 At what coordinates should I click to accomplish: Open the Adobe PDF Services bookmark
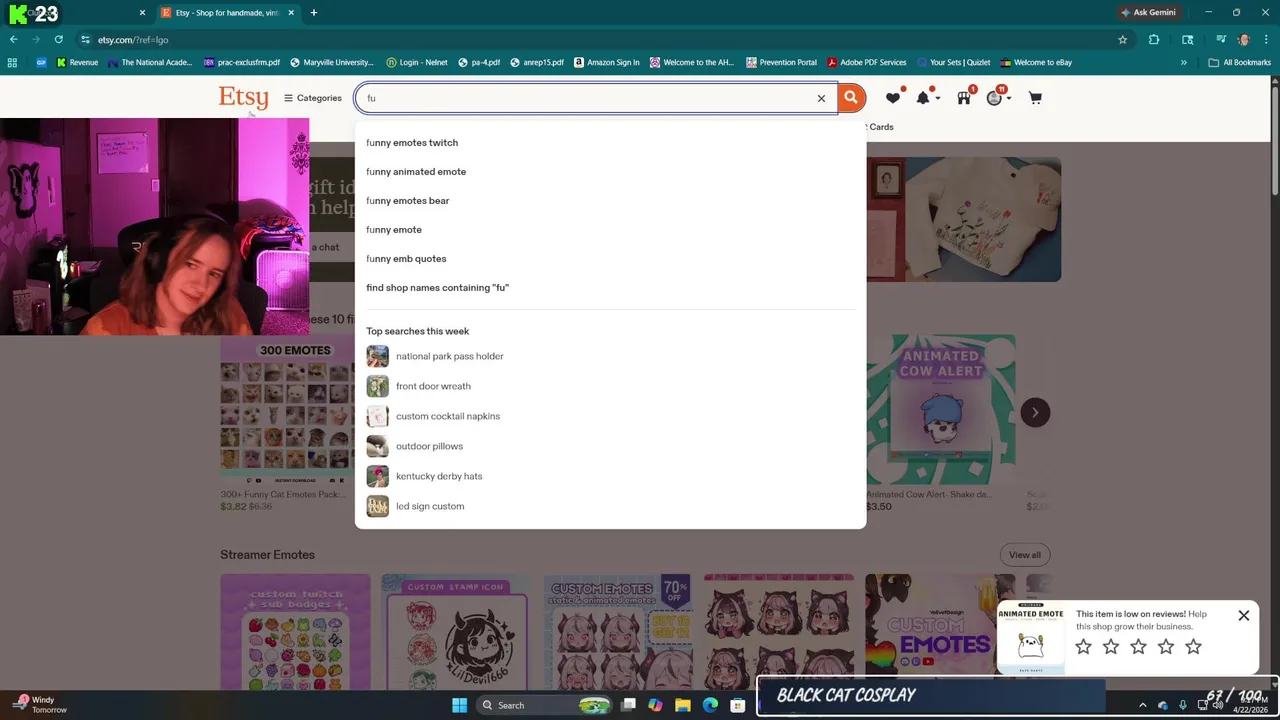[866, 62]
